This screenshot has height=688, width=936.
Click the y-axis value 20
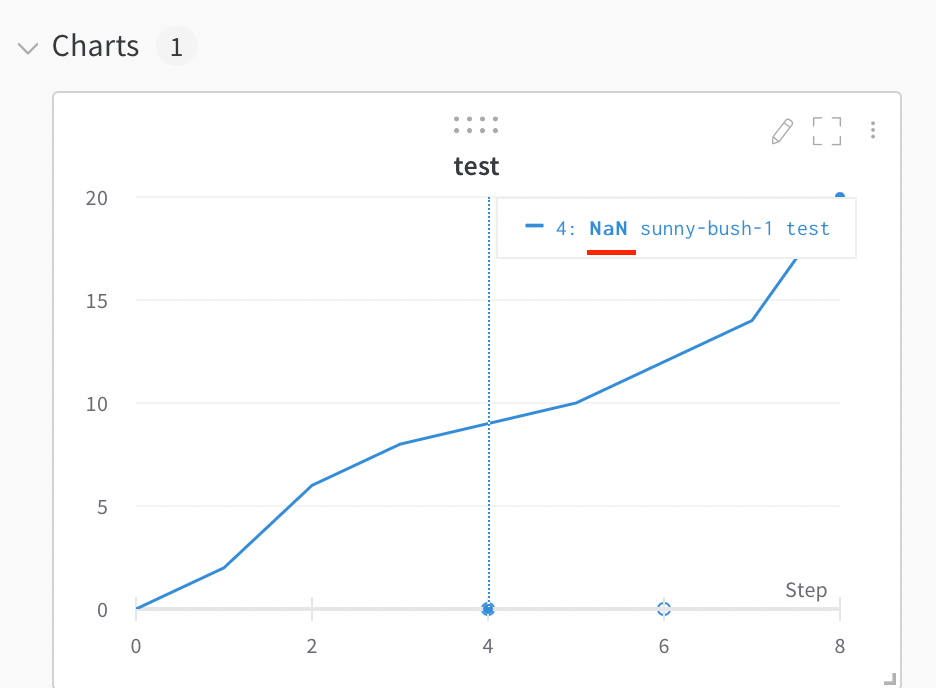tap(96, 198)
